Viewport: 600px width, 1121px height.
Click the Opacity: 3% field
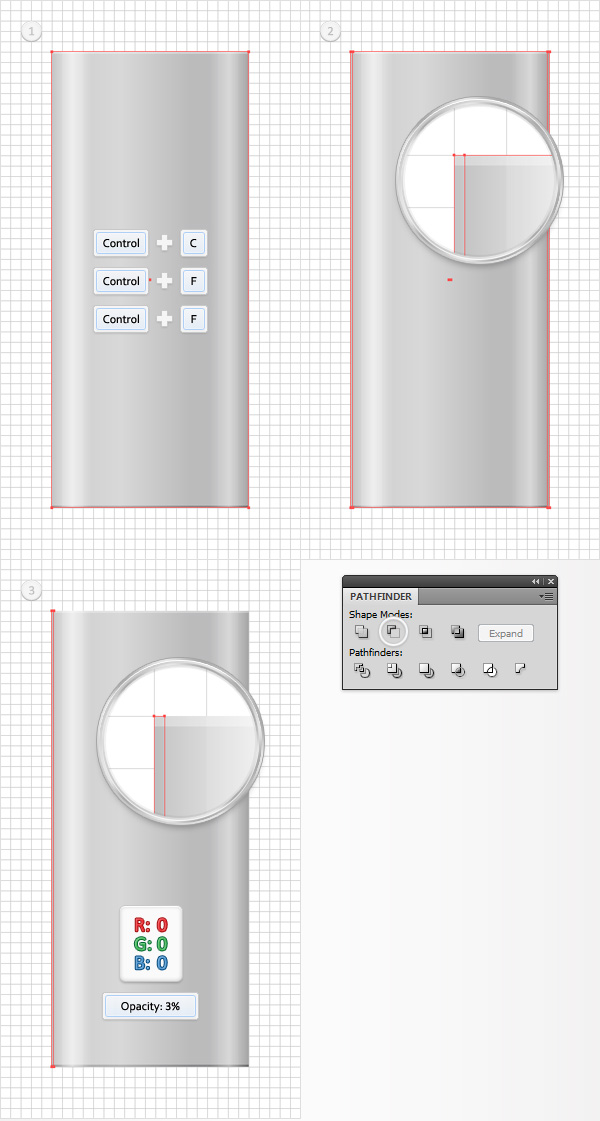coord(150,1006)
